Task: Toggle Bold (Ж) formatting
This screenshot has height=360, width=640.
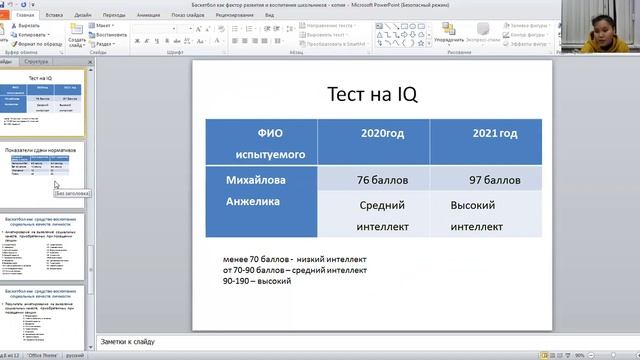Action: coord(137,41)
